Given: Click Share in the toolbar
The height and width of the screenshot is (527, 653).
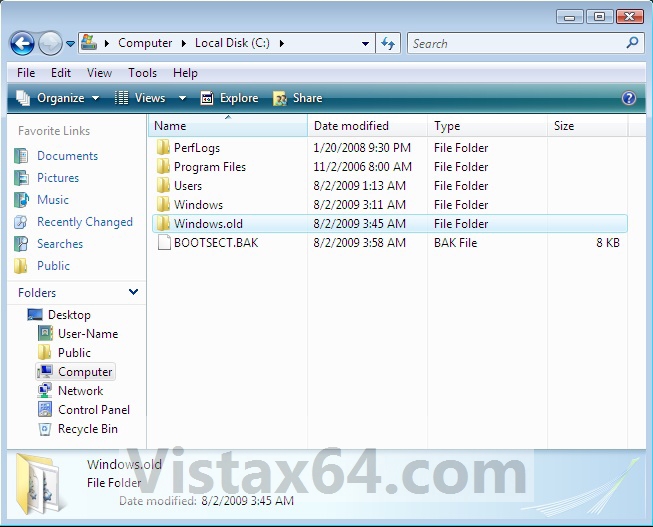Looking at the screenshot, I should (298, 98).
